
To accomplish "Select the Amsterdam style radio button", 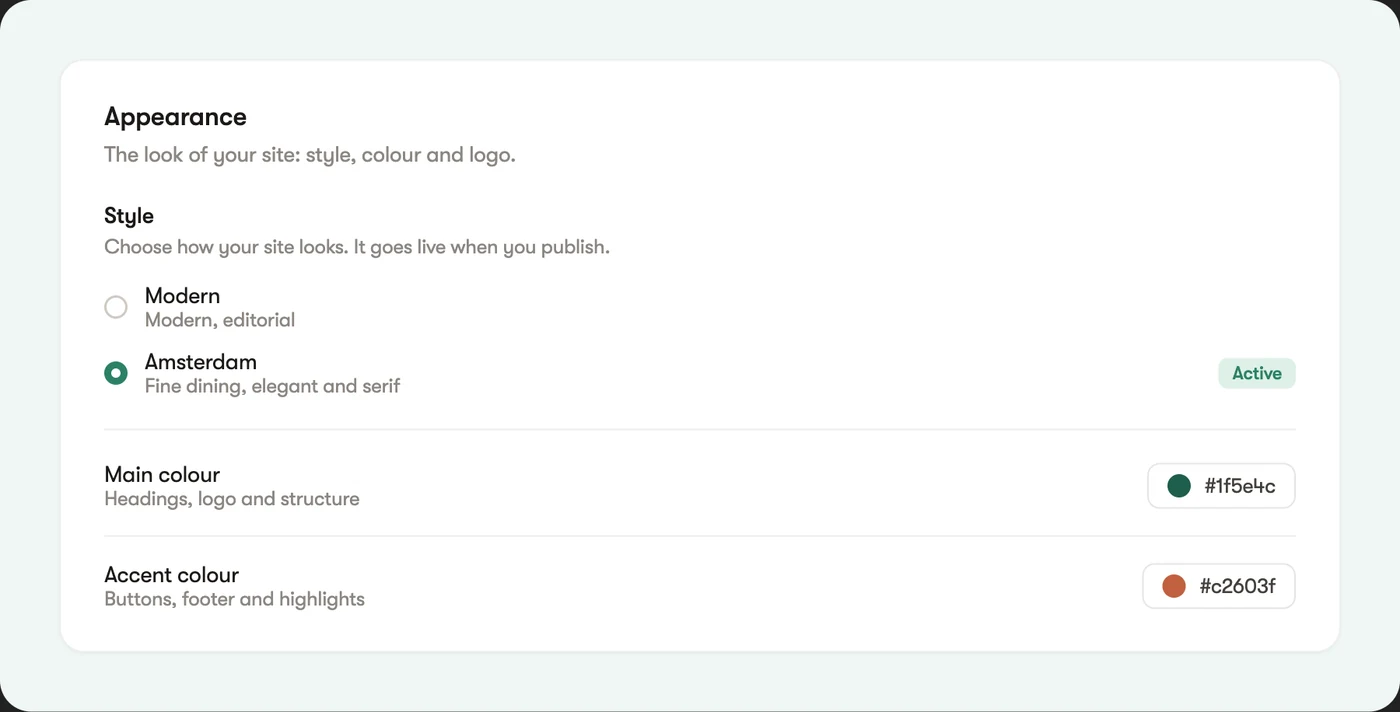I will pyautogui.click(x=116, y=373).
